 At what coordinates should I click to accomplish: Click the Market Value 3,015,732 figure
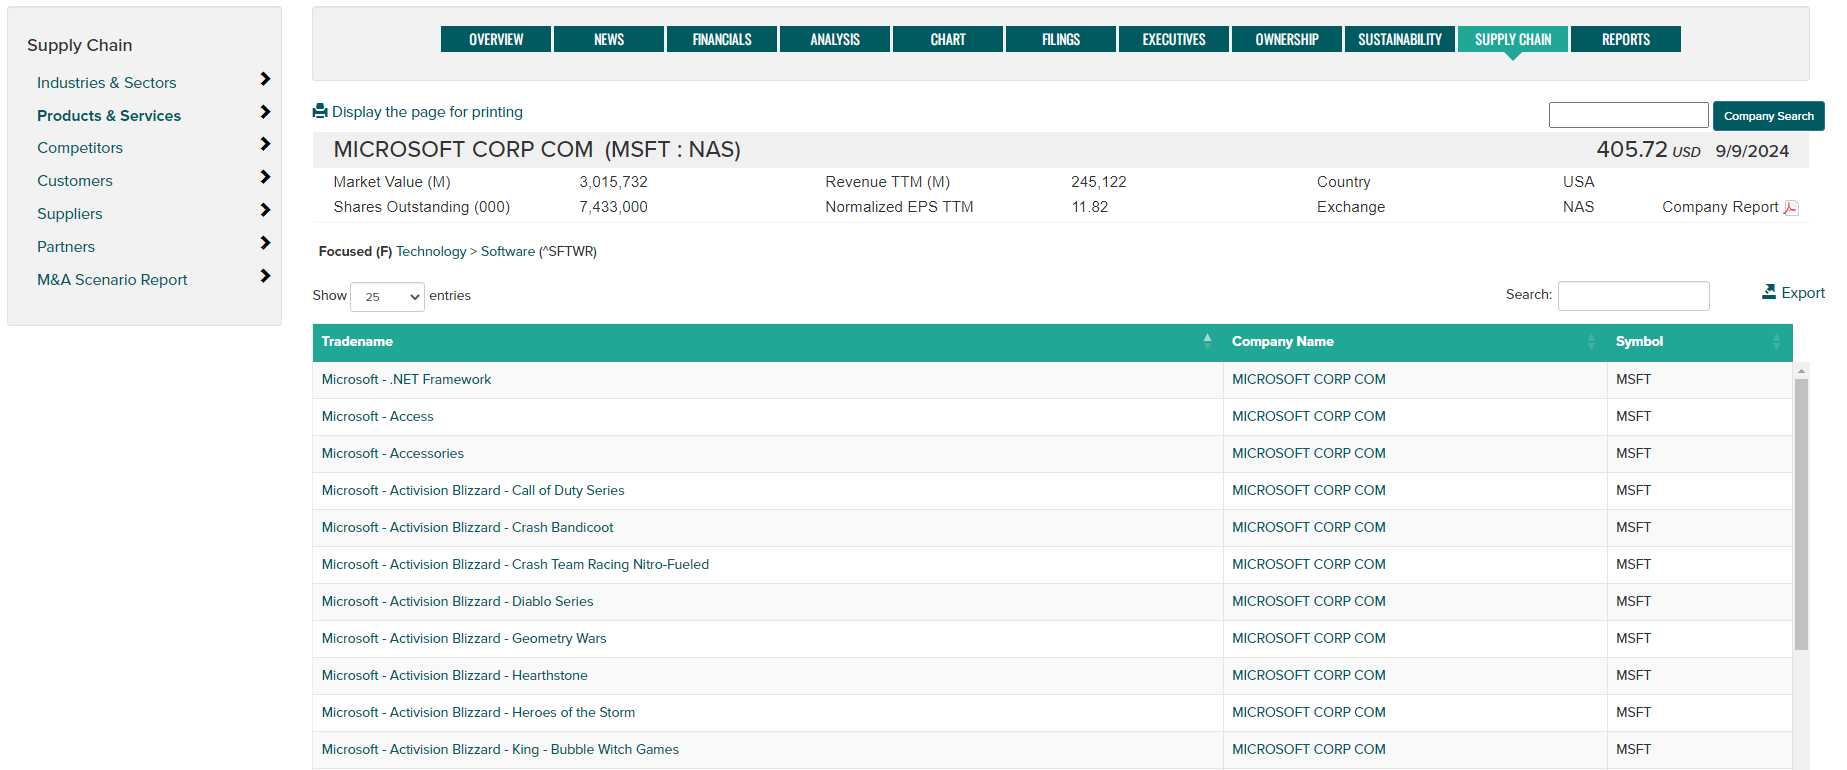click(x=613, y=182)
